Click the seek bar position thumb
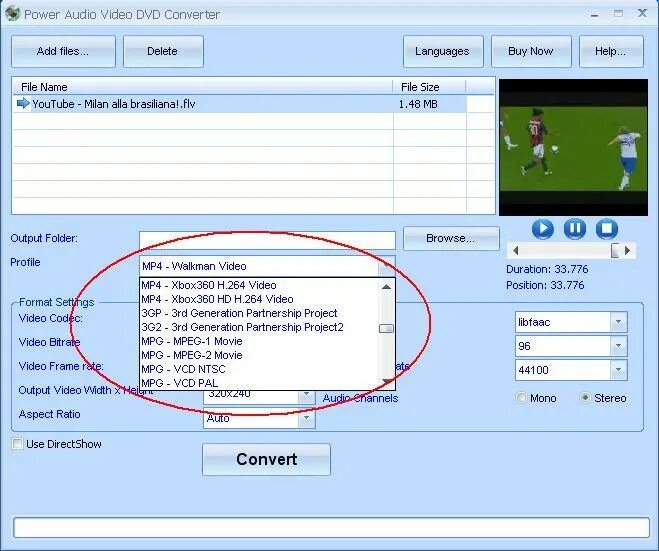 click(x=615, y=251)
